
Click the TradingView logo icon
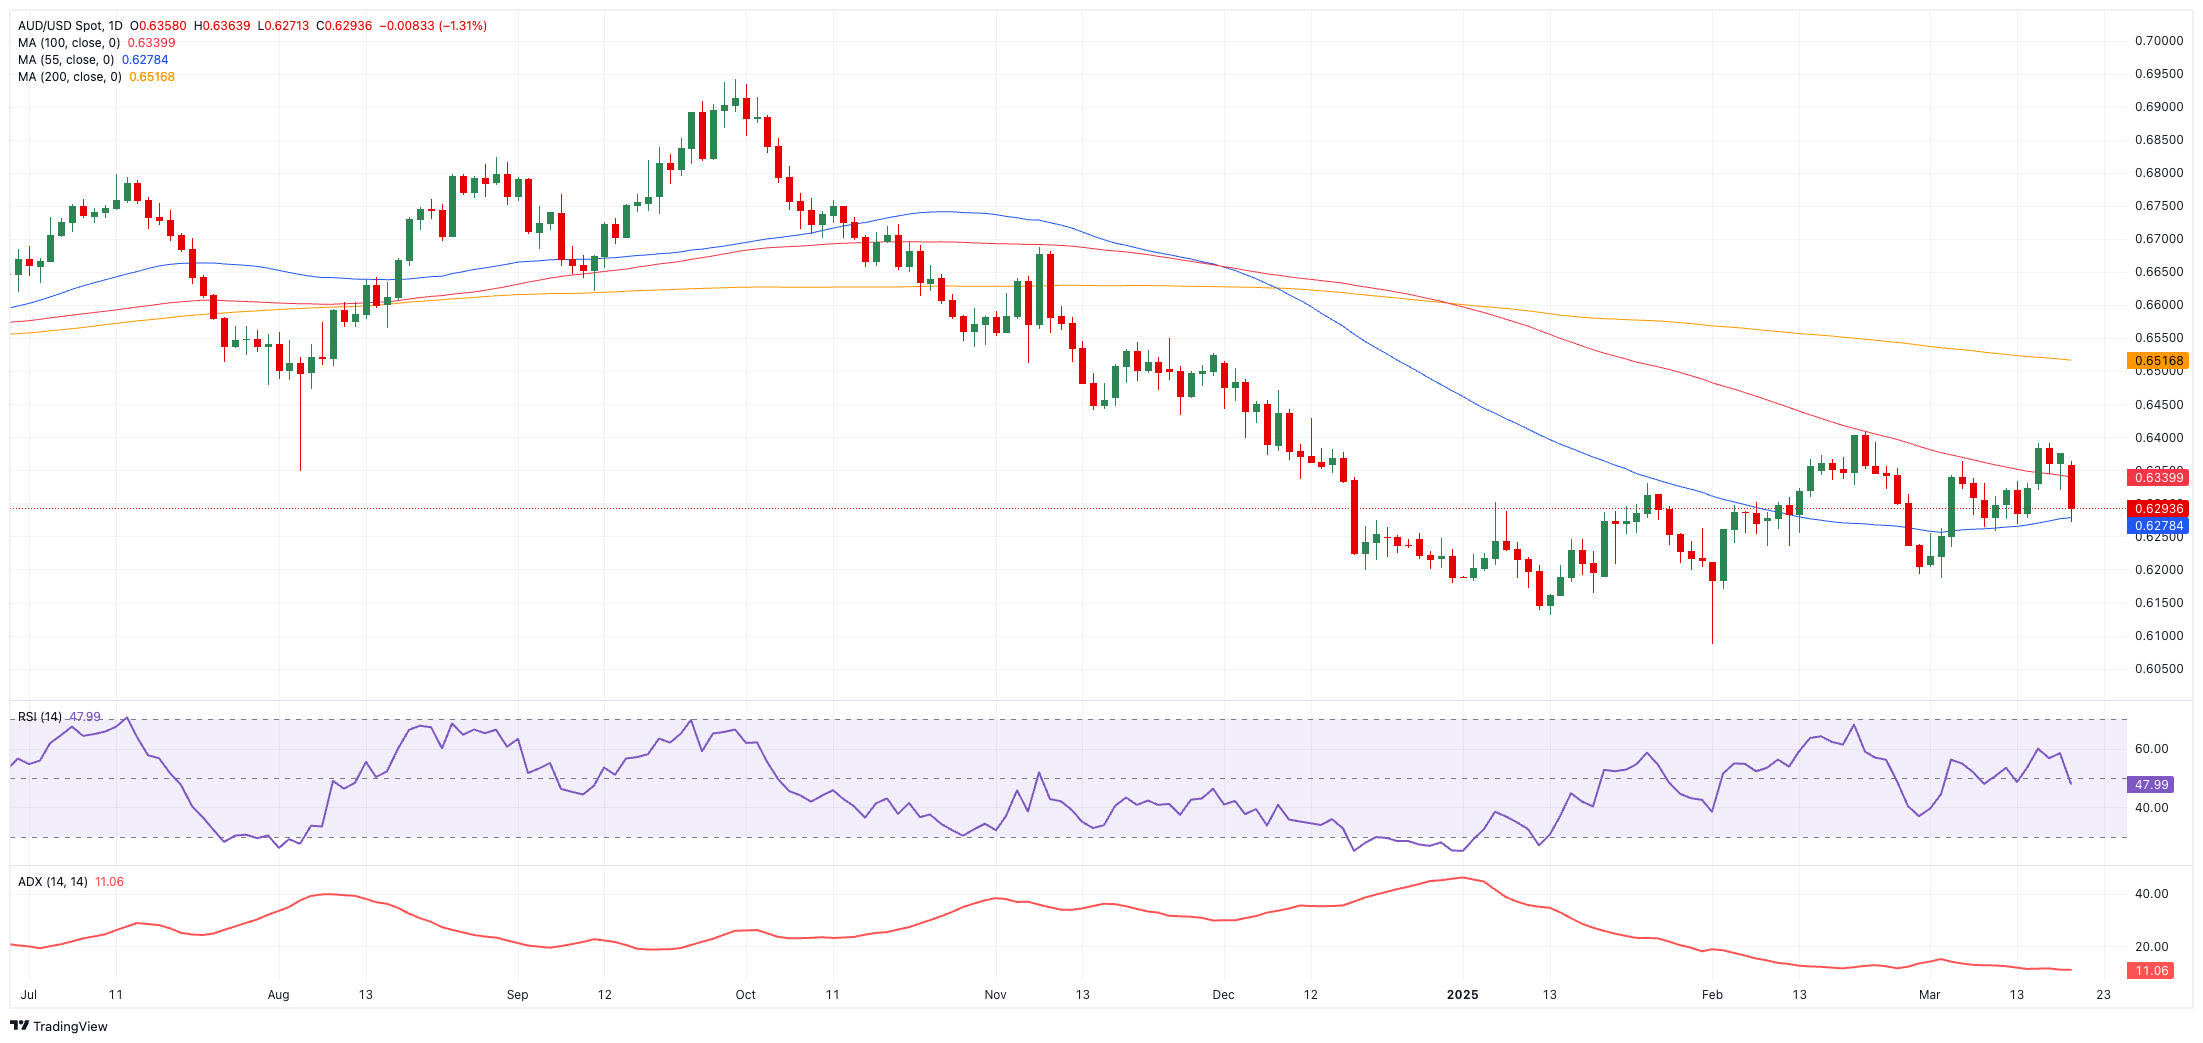(19, 1026)
